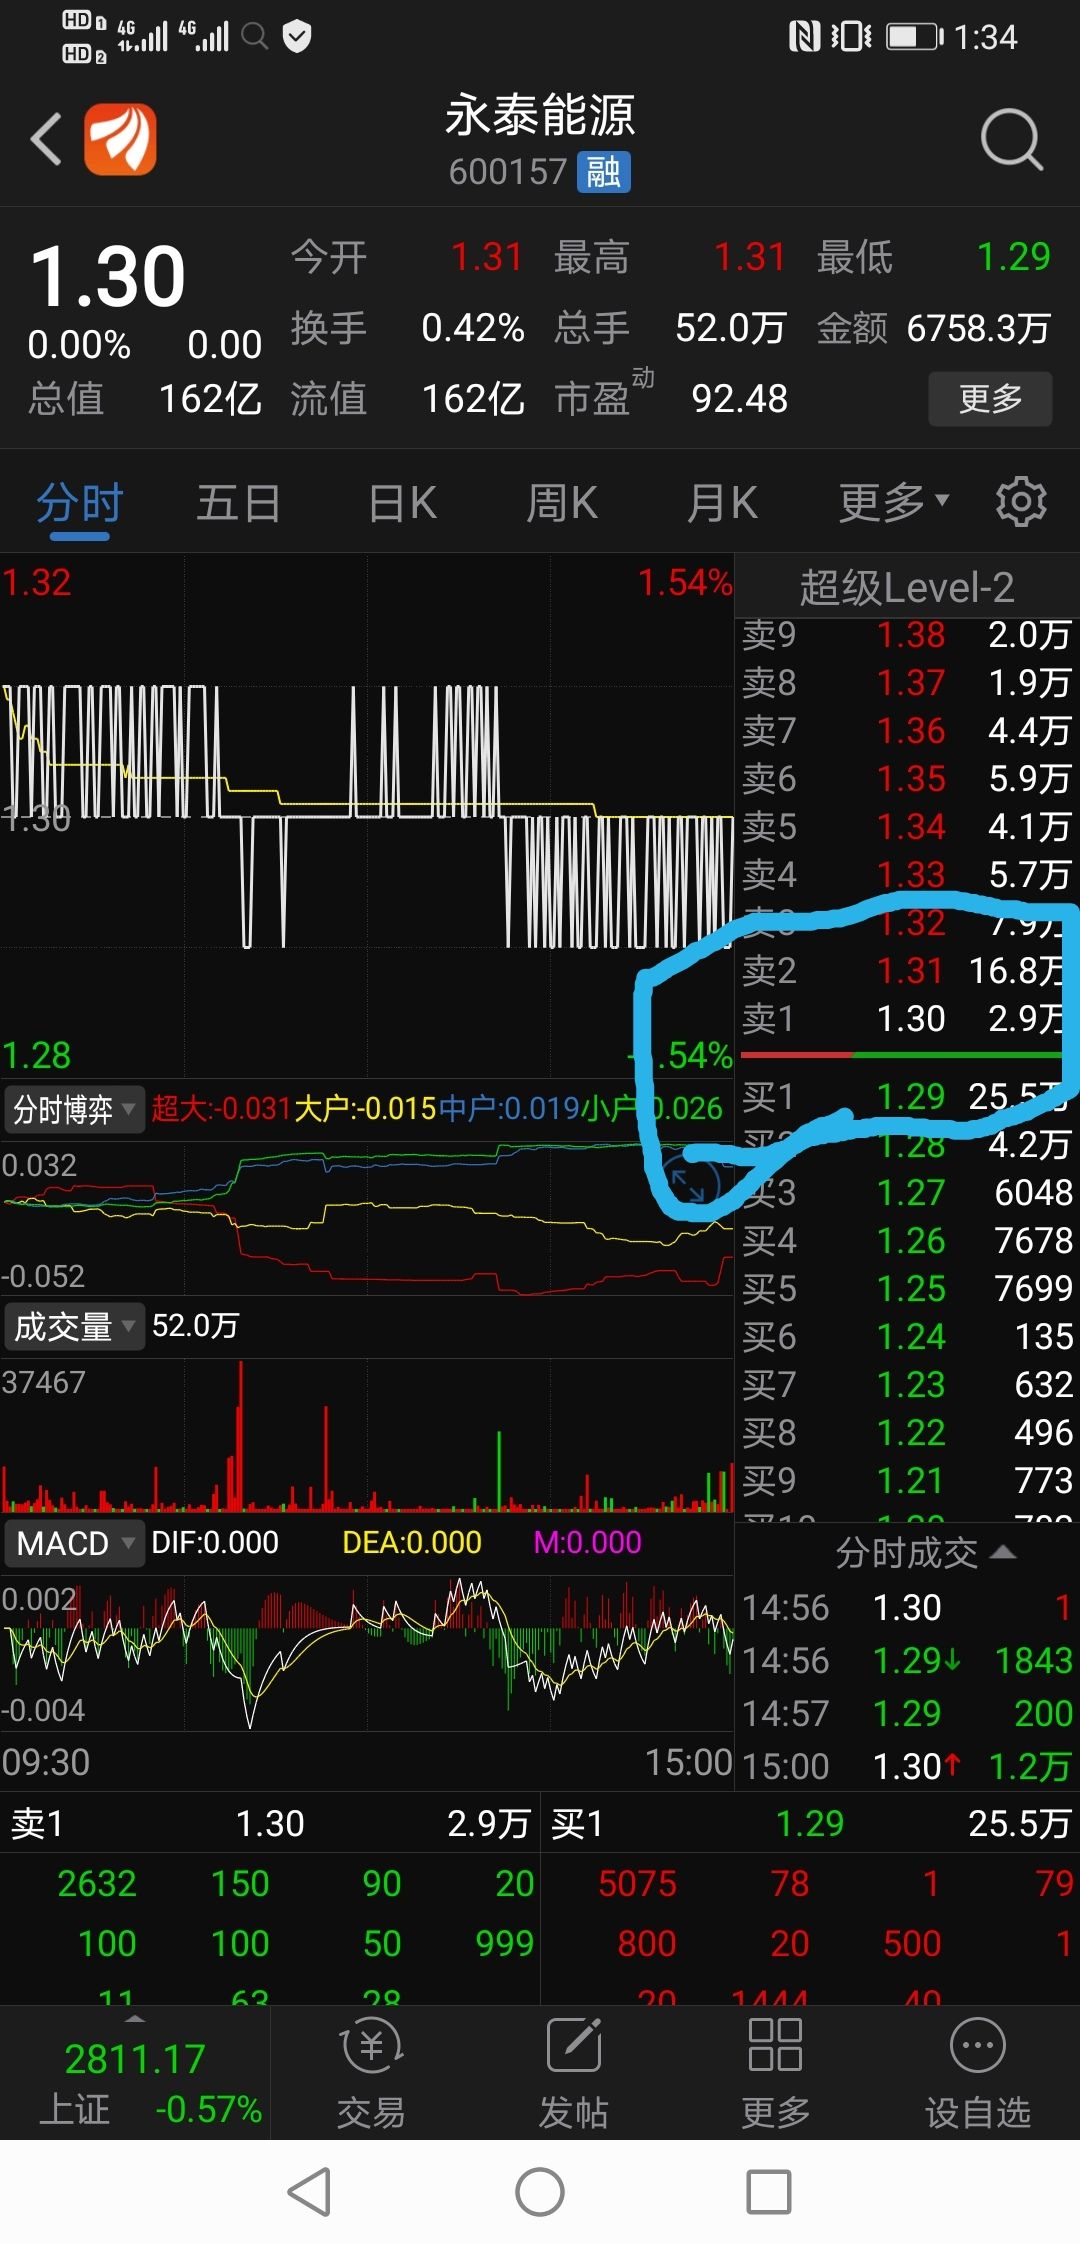The height and width of the screenshot is (2244, 1080).
Task: Select the 卖8 1.37 order row
Action: pos(907,683)
